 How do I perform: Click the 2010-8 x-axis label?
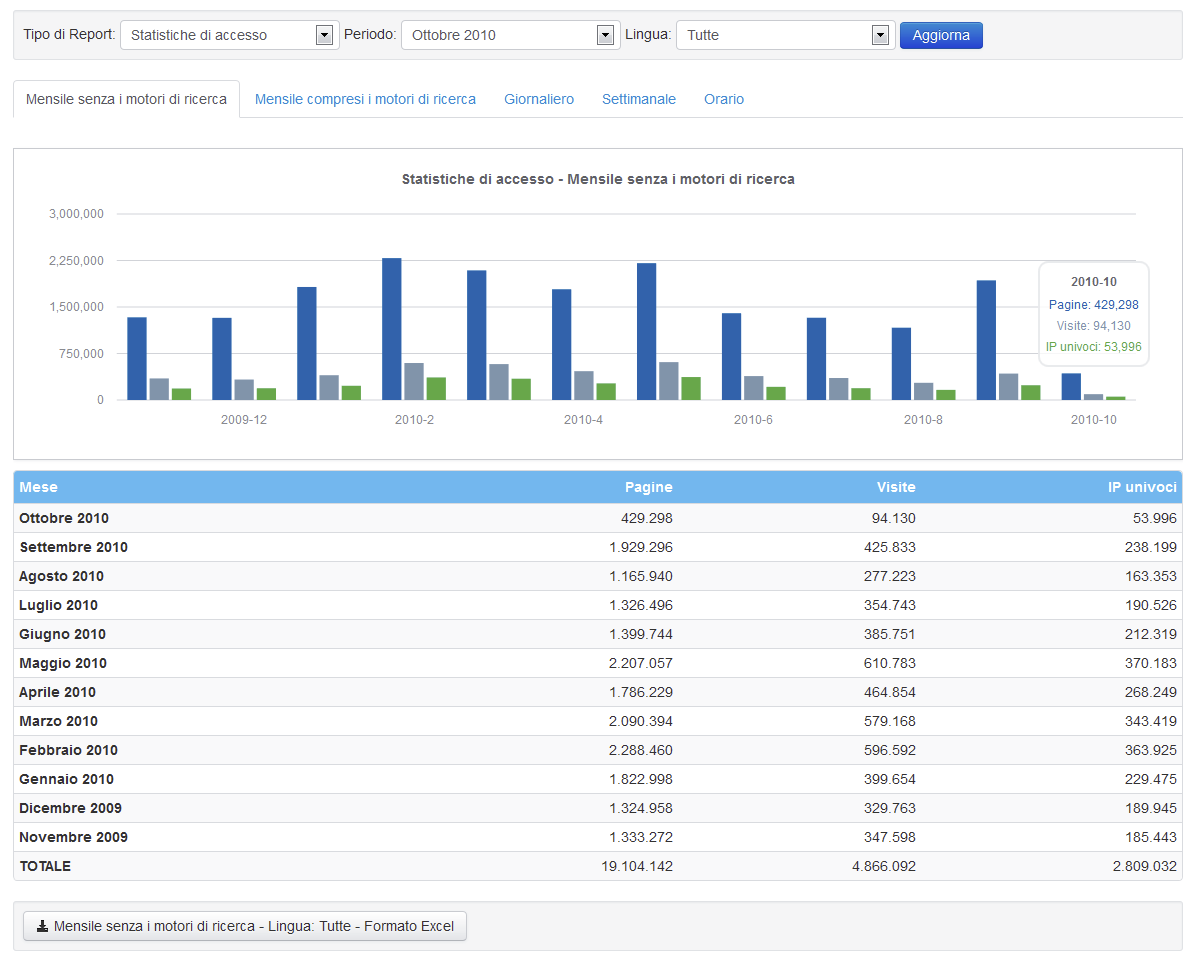pos(923,419)
